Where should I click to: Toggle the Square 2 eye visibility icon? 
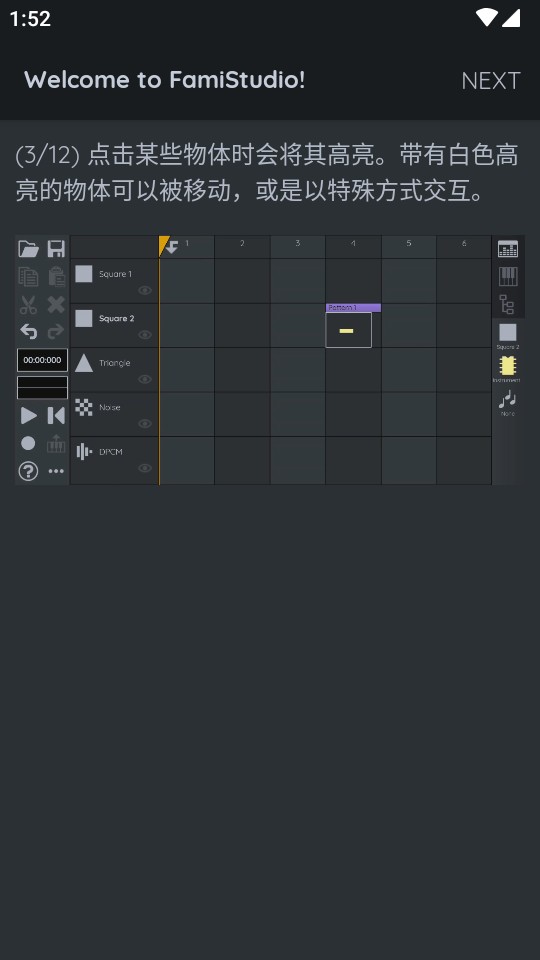(x=144, y=335)
